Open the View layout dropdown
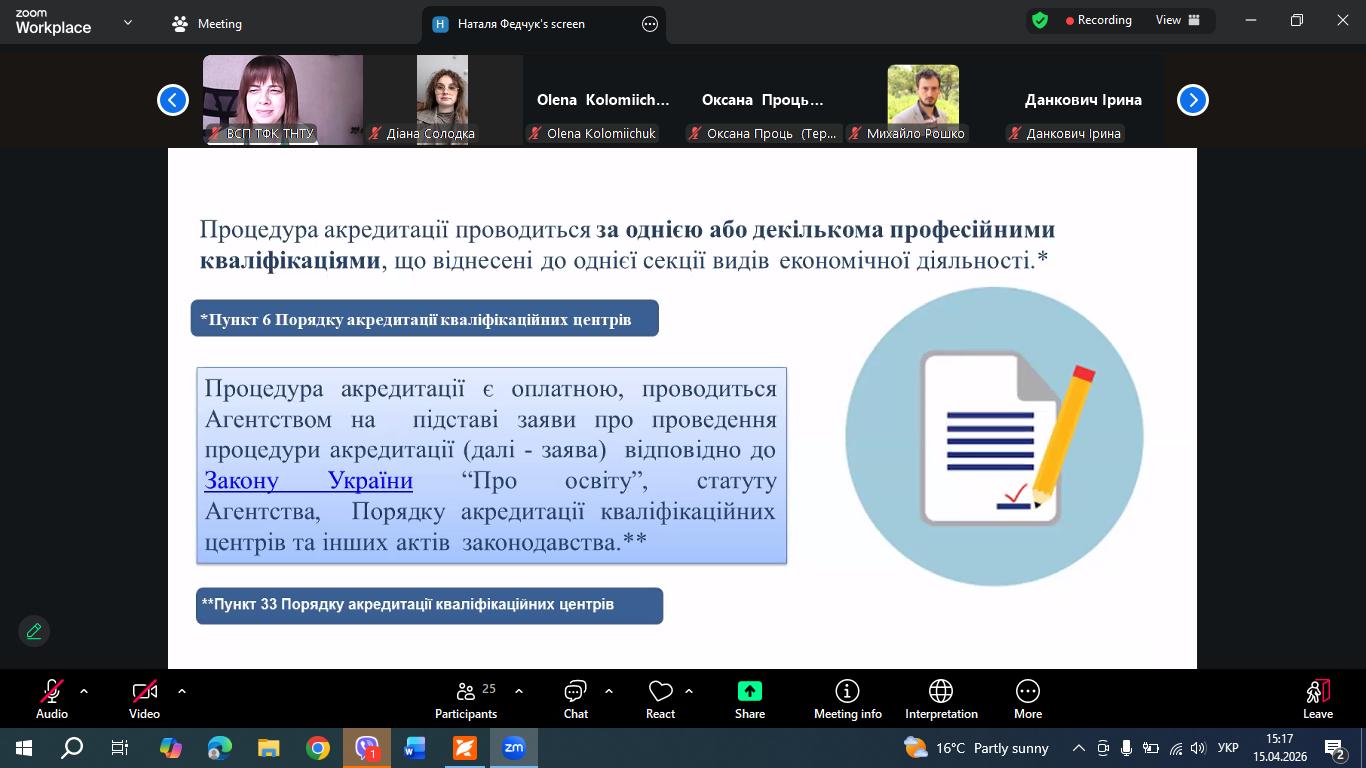The image size is (1366, 768). coord(1179,20)
